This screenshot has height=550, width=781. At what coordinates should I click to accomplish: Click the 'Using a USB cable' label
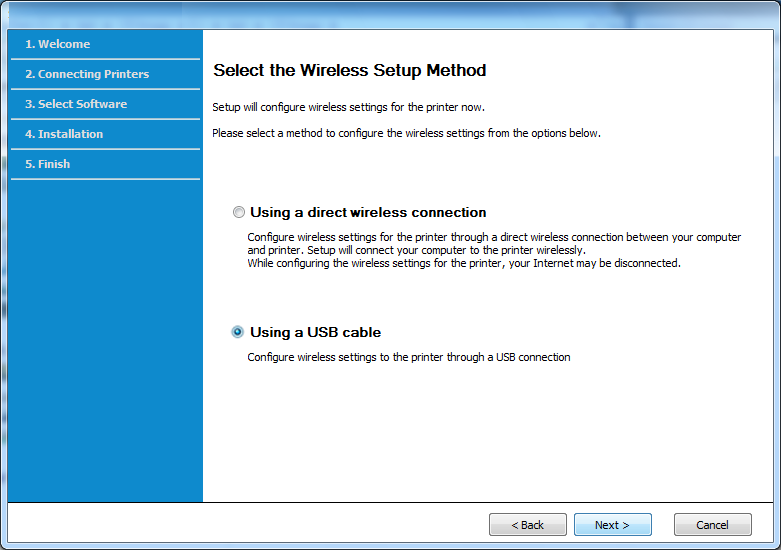pyautogui.click(x=315, y=332)
